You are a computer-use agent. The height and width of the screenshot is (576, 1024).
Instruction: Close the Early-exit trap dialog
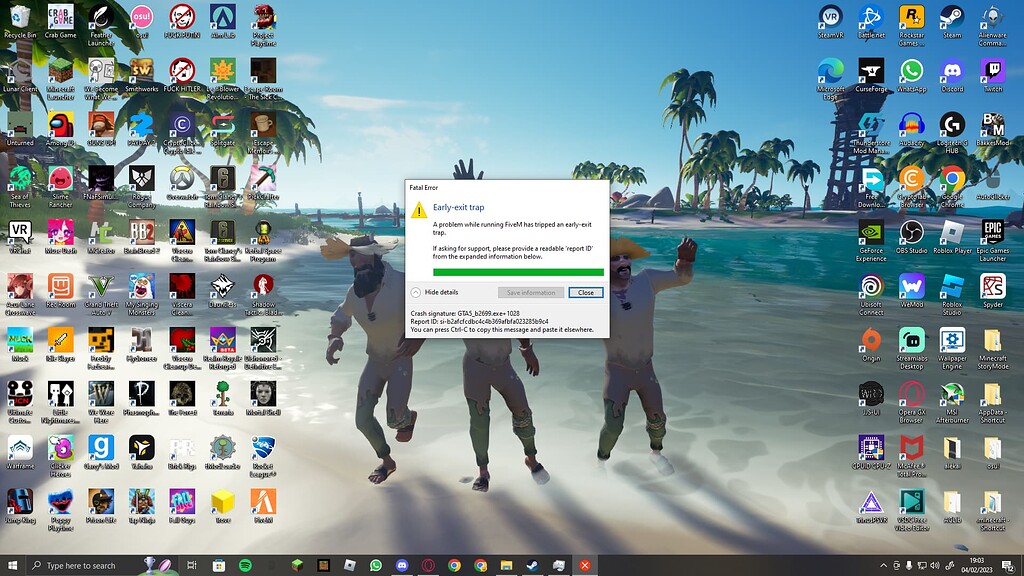(586, 291)
